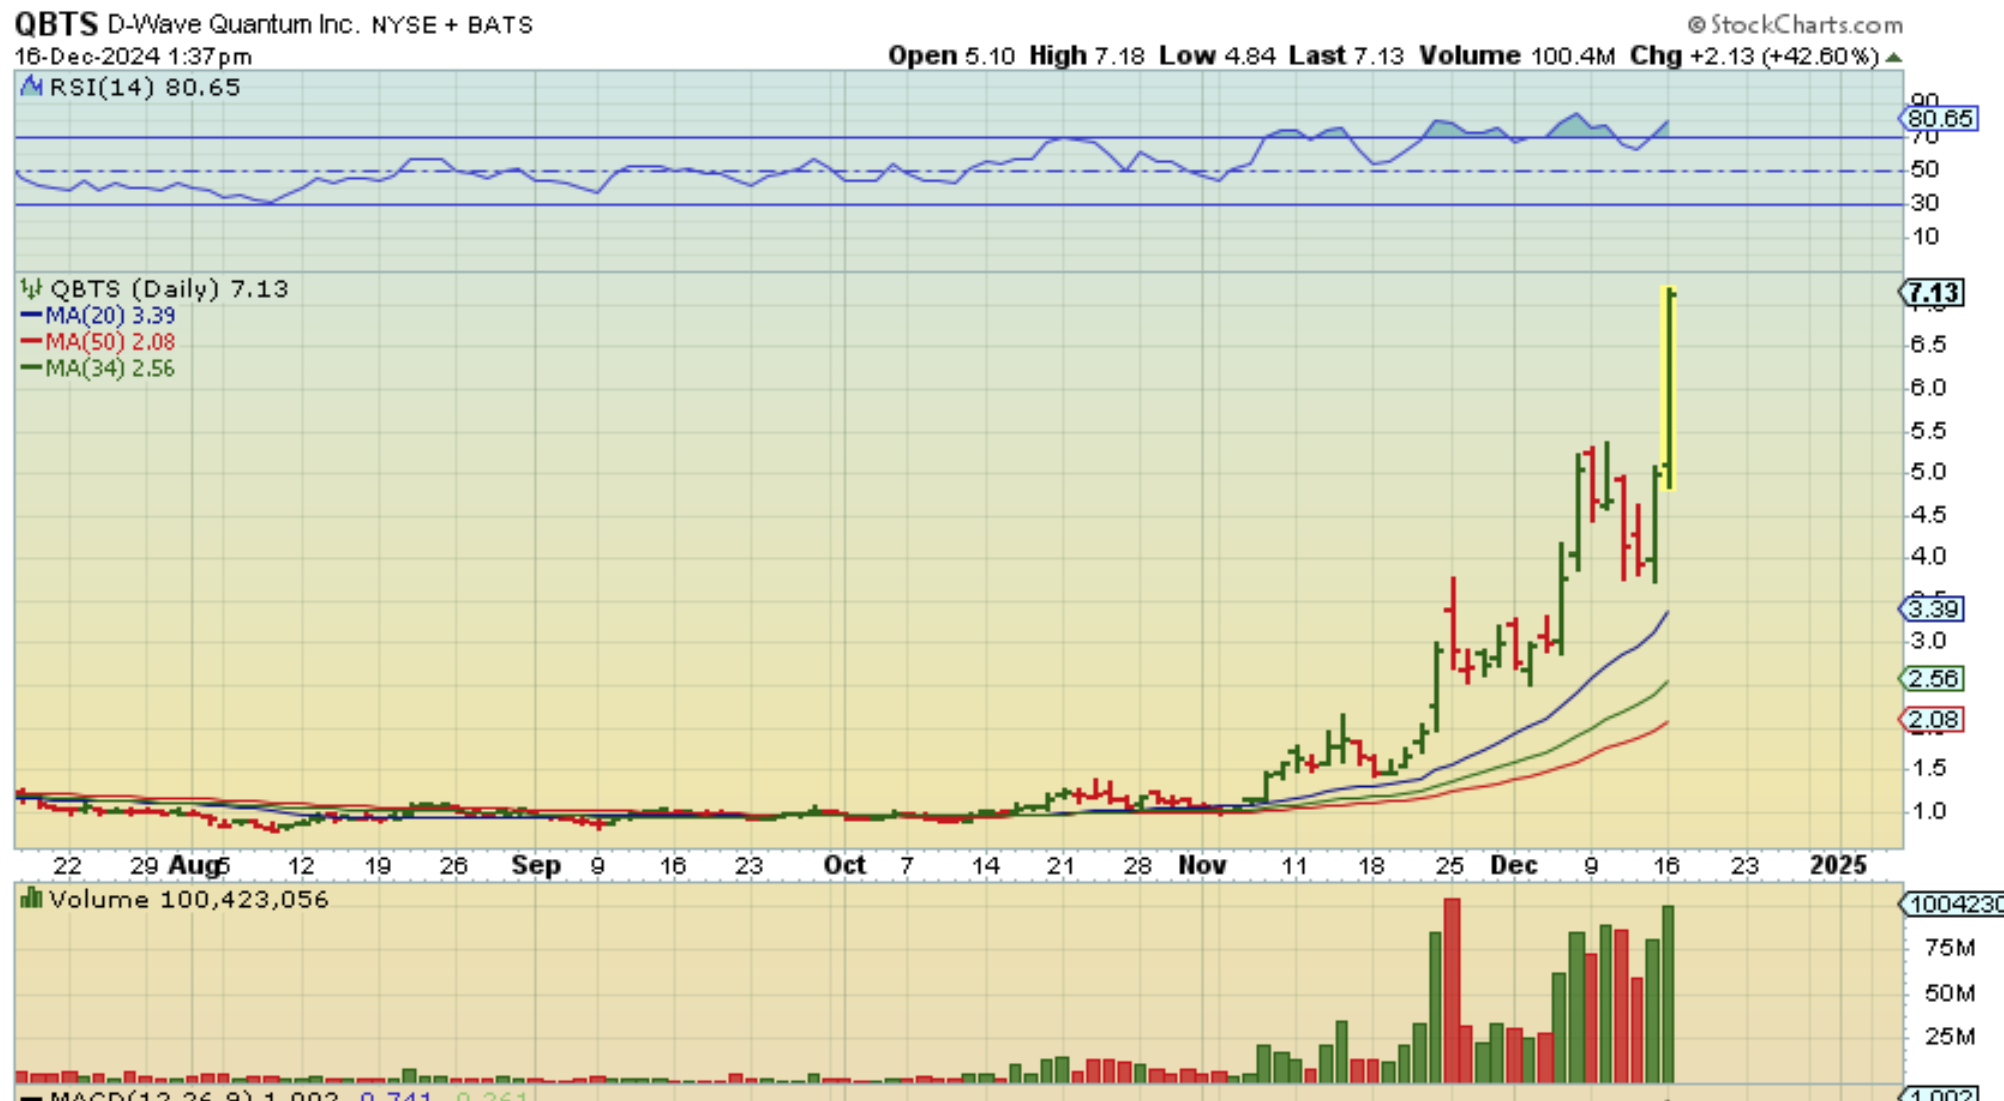
Task: Click the 7.13 last price tag on axis
Action: tap(1932, 293)
